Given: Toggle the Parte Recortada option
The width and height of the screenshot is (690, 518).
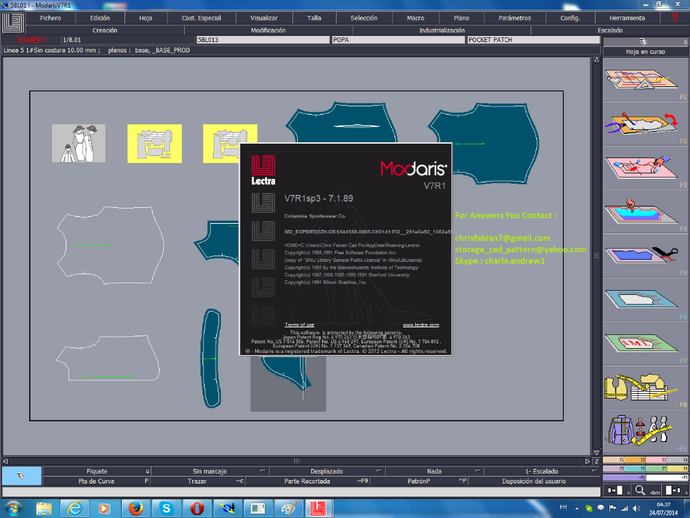Looking at the screenshot, I should 307,481.
